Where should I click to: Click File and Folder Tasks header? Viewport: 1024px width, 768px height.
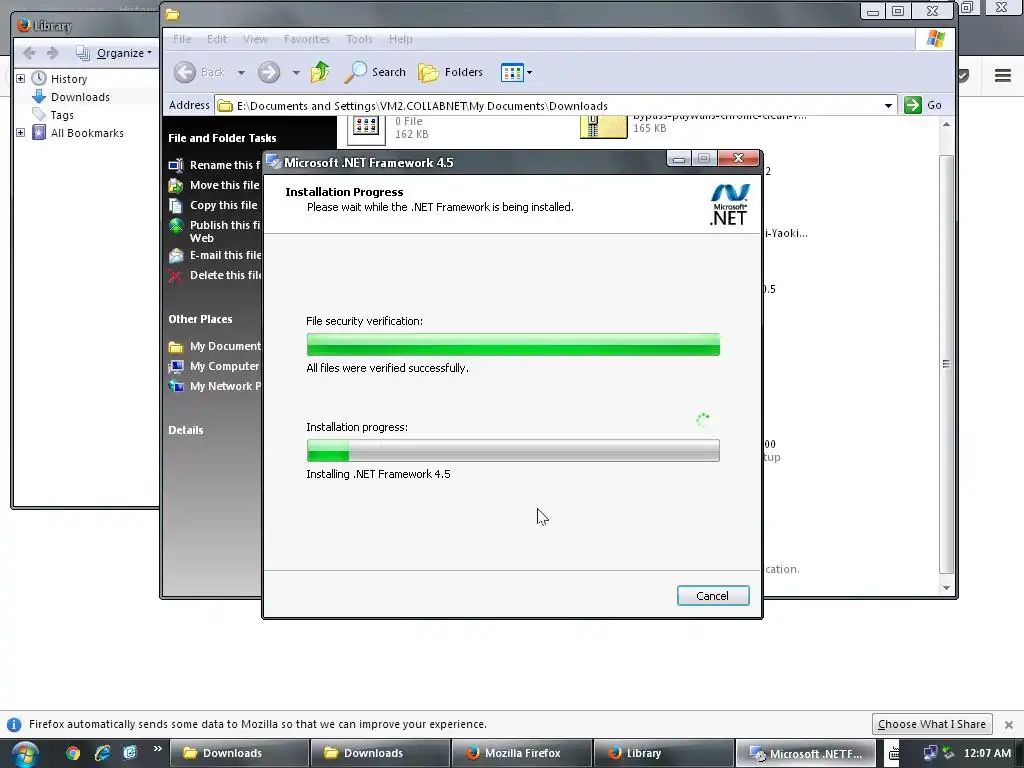pyautogui.click(x=222, y=138)
